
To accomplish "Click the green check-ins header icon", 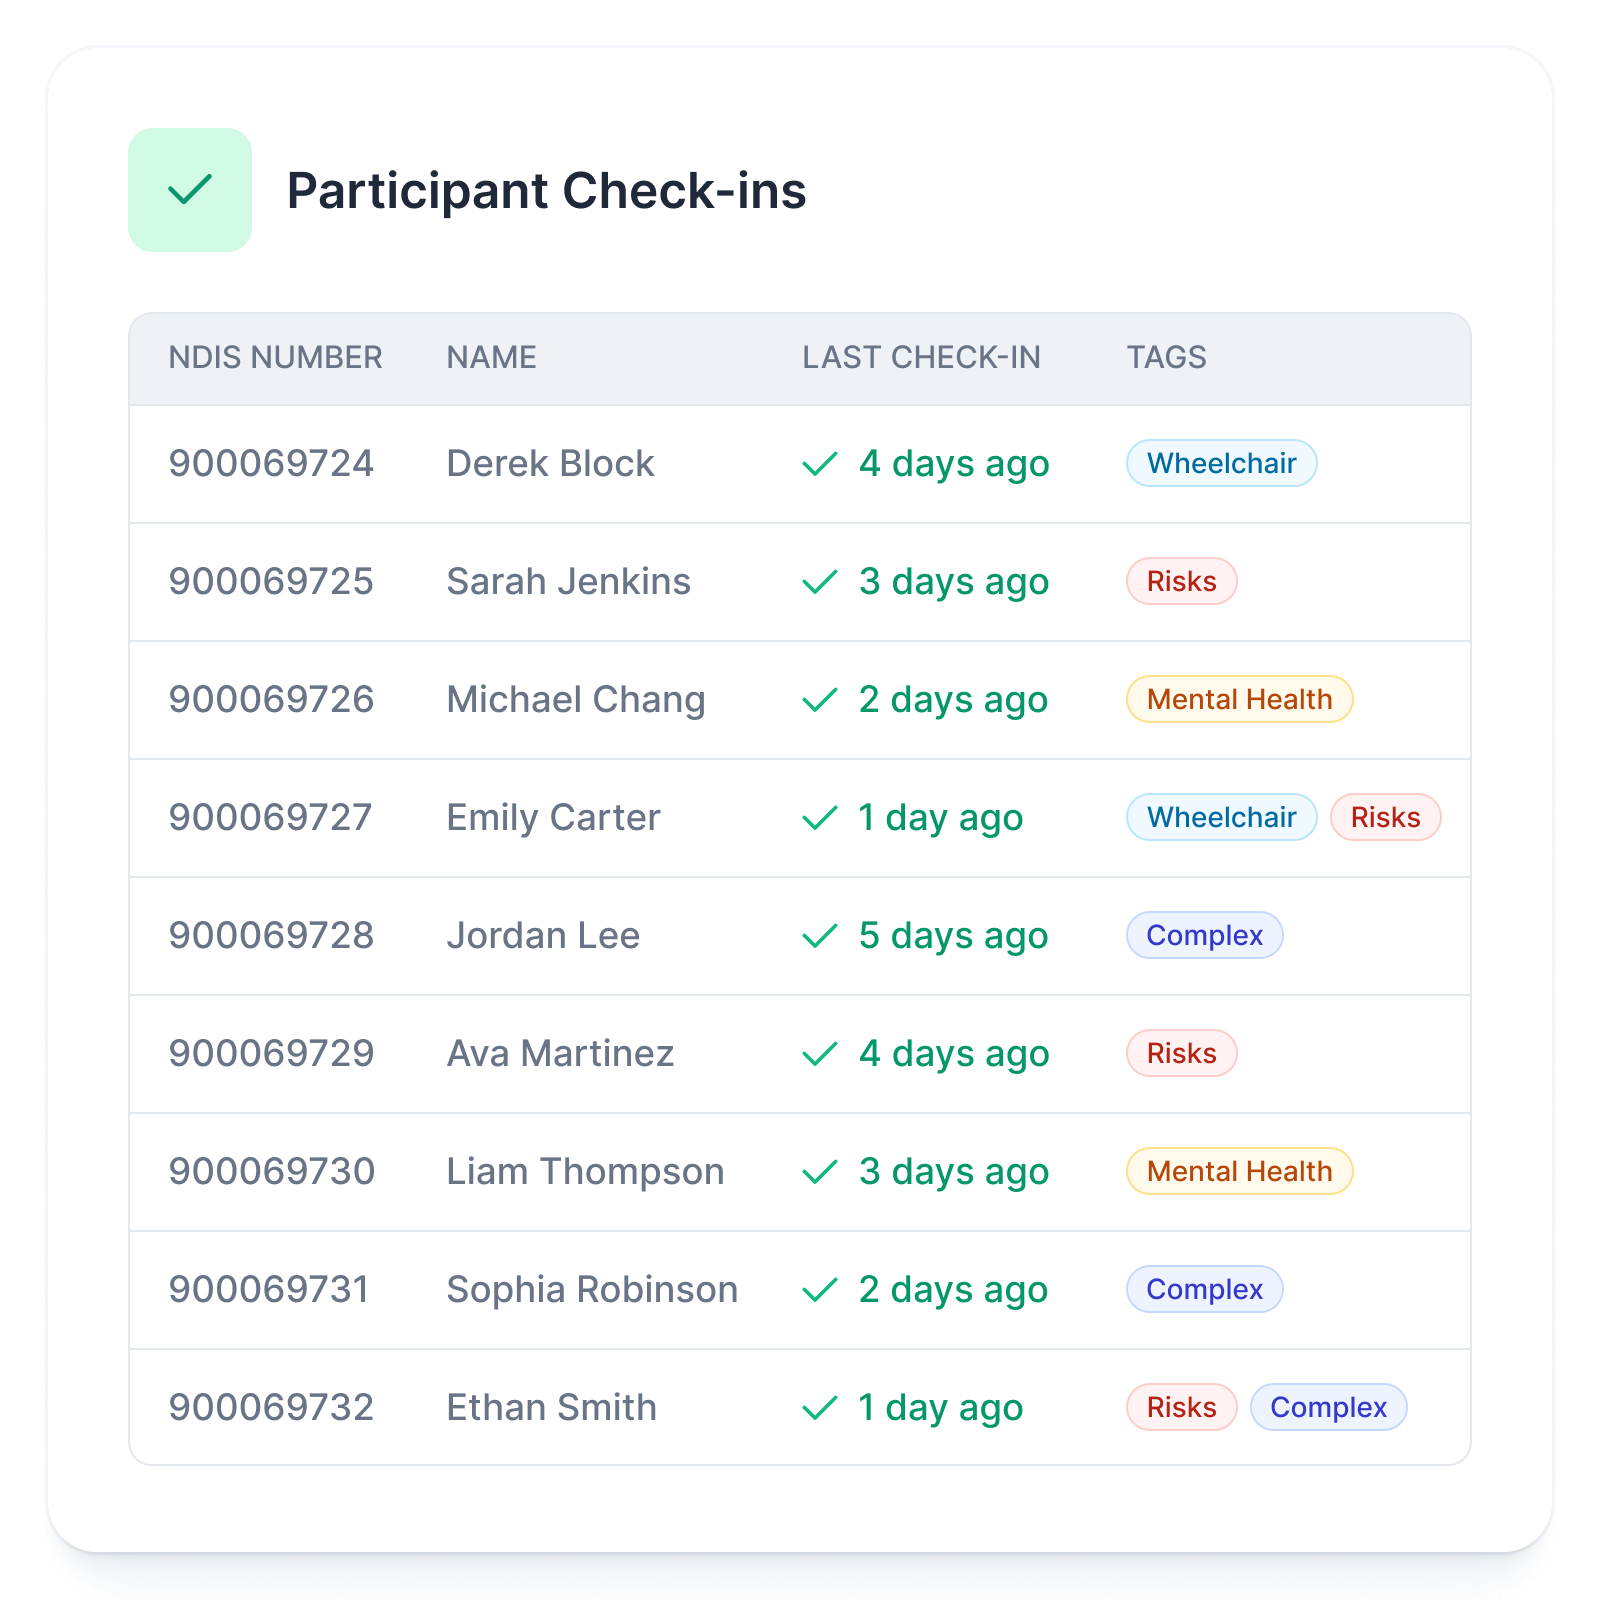I will click(x=190, y=190).
